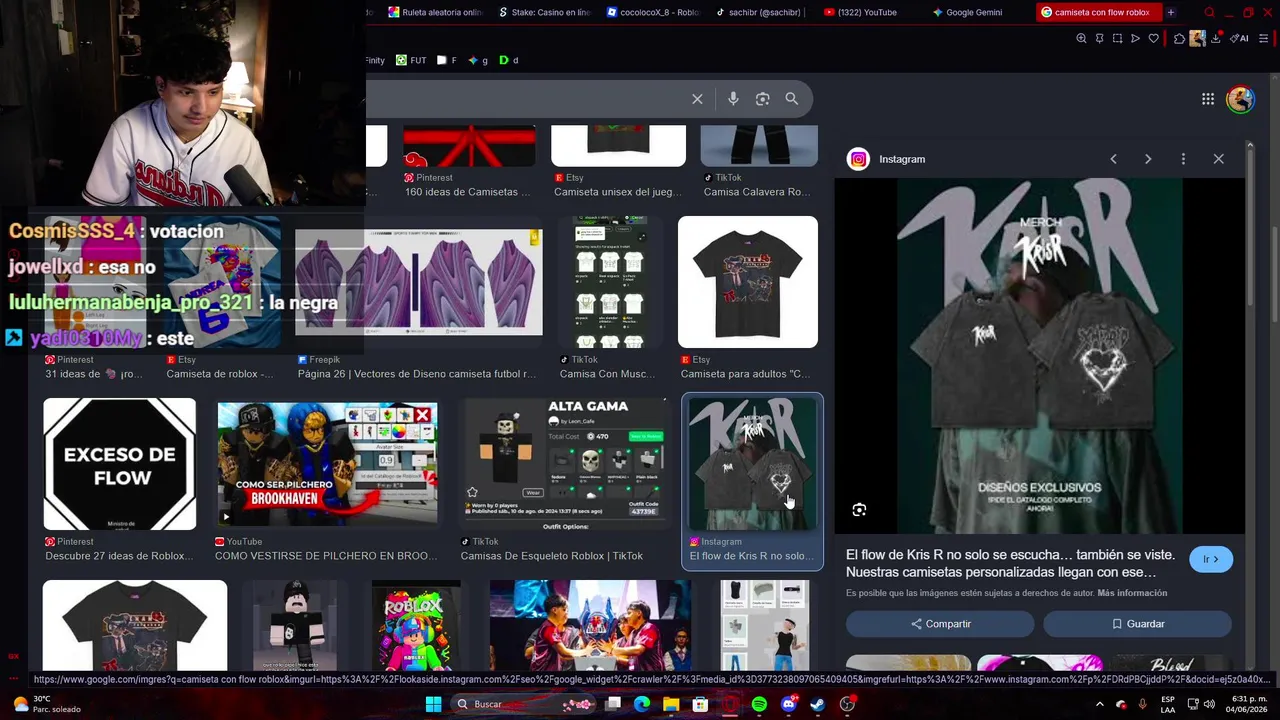Click the Guardar save button
1280x720 pixels.
click(1137, 624)
